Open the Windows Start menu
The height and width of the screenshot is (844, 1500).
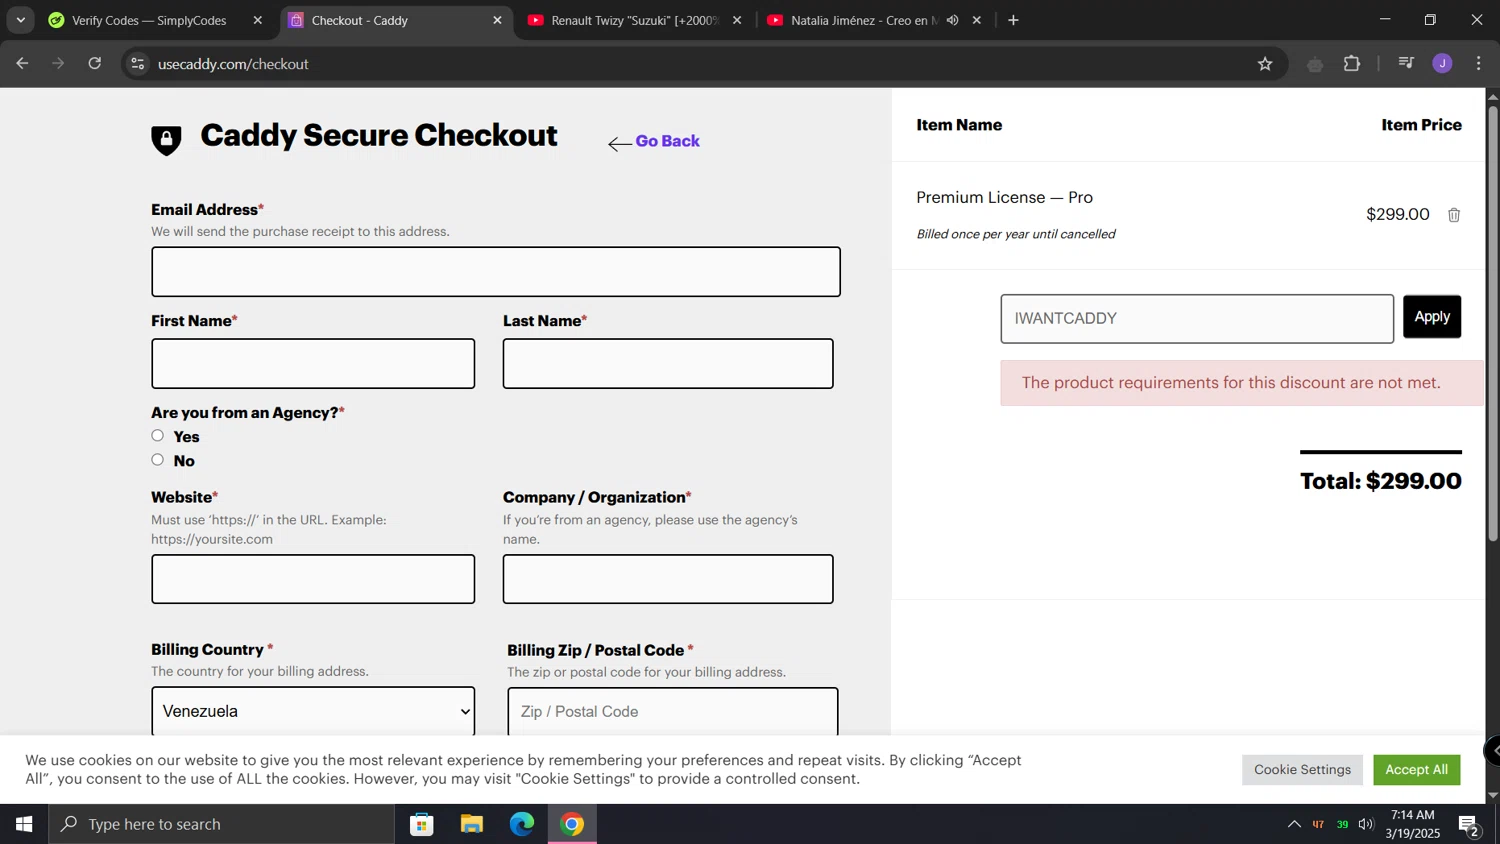[24, 824]
